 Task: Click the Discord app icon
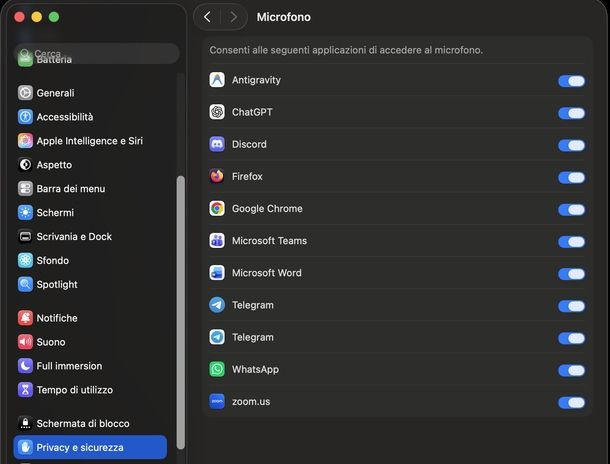pyautogui.click(x=217, y=144)
